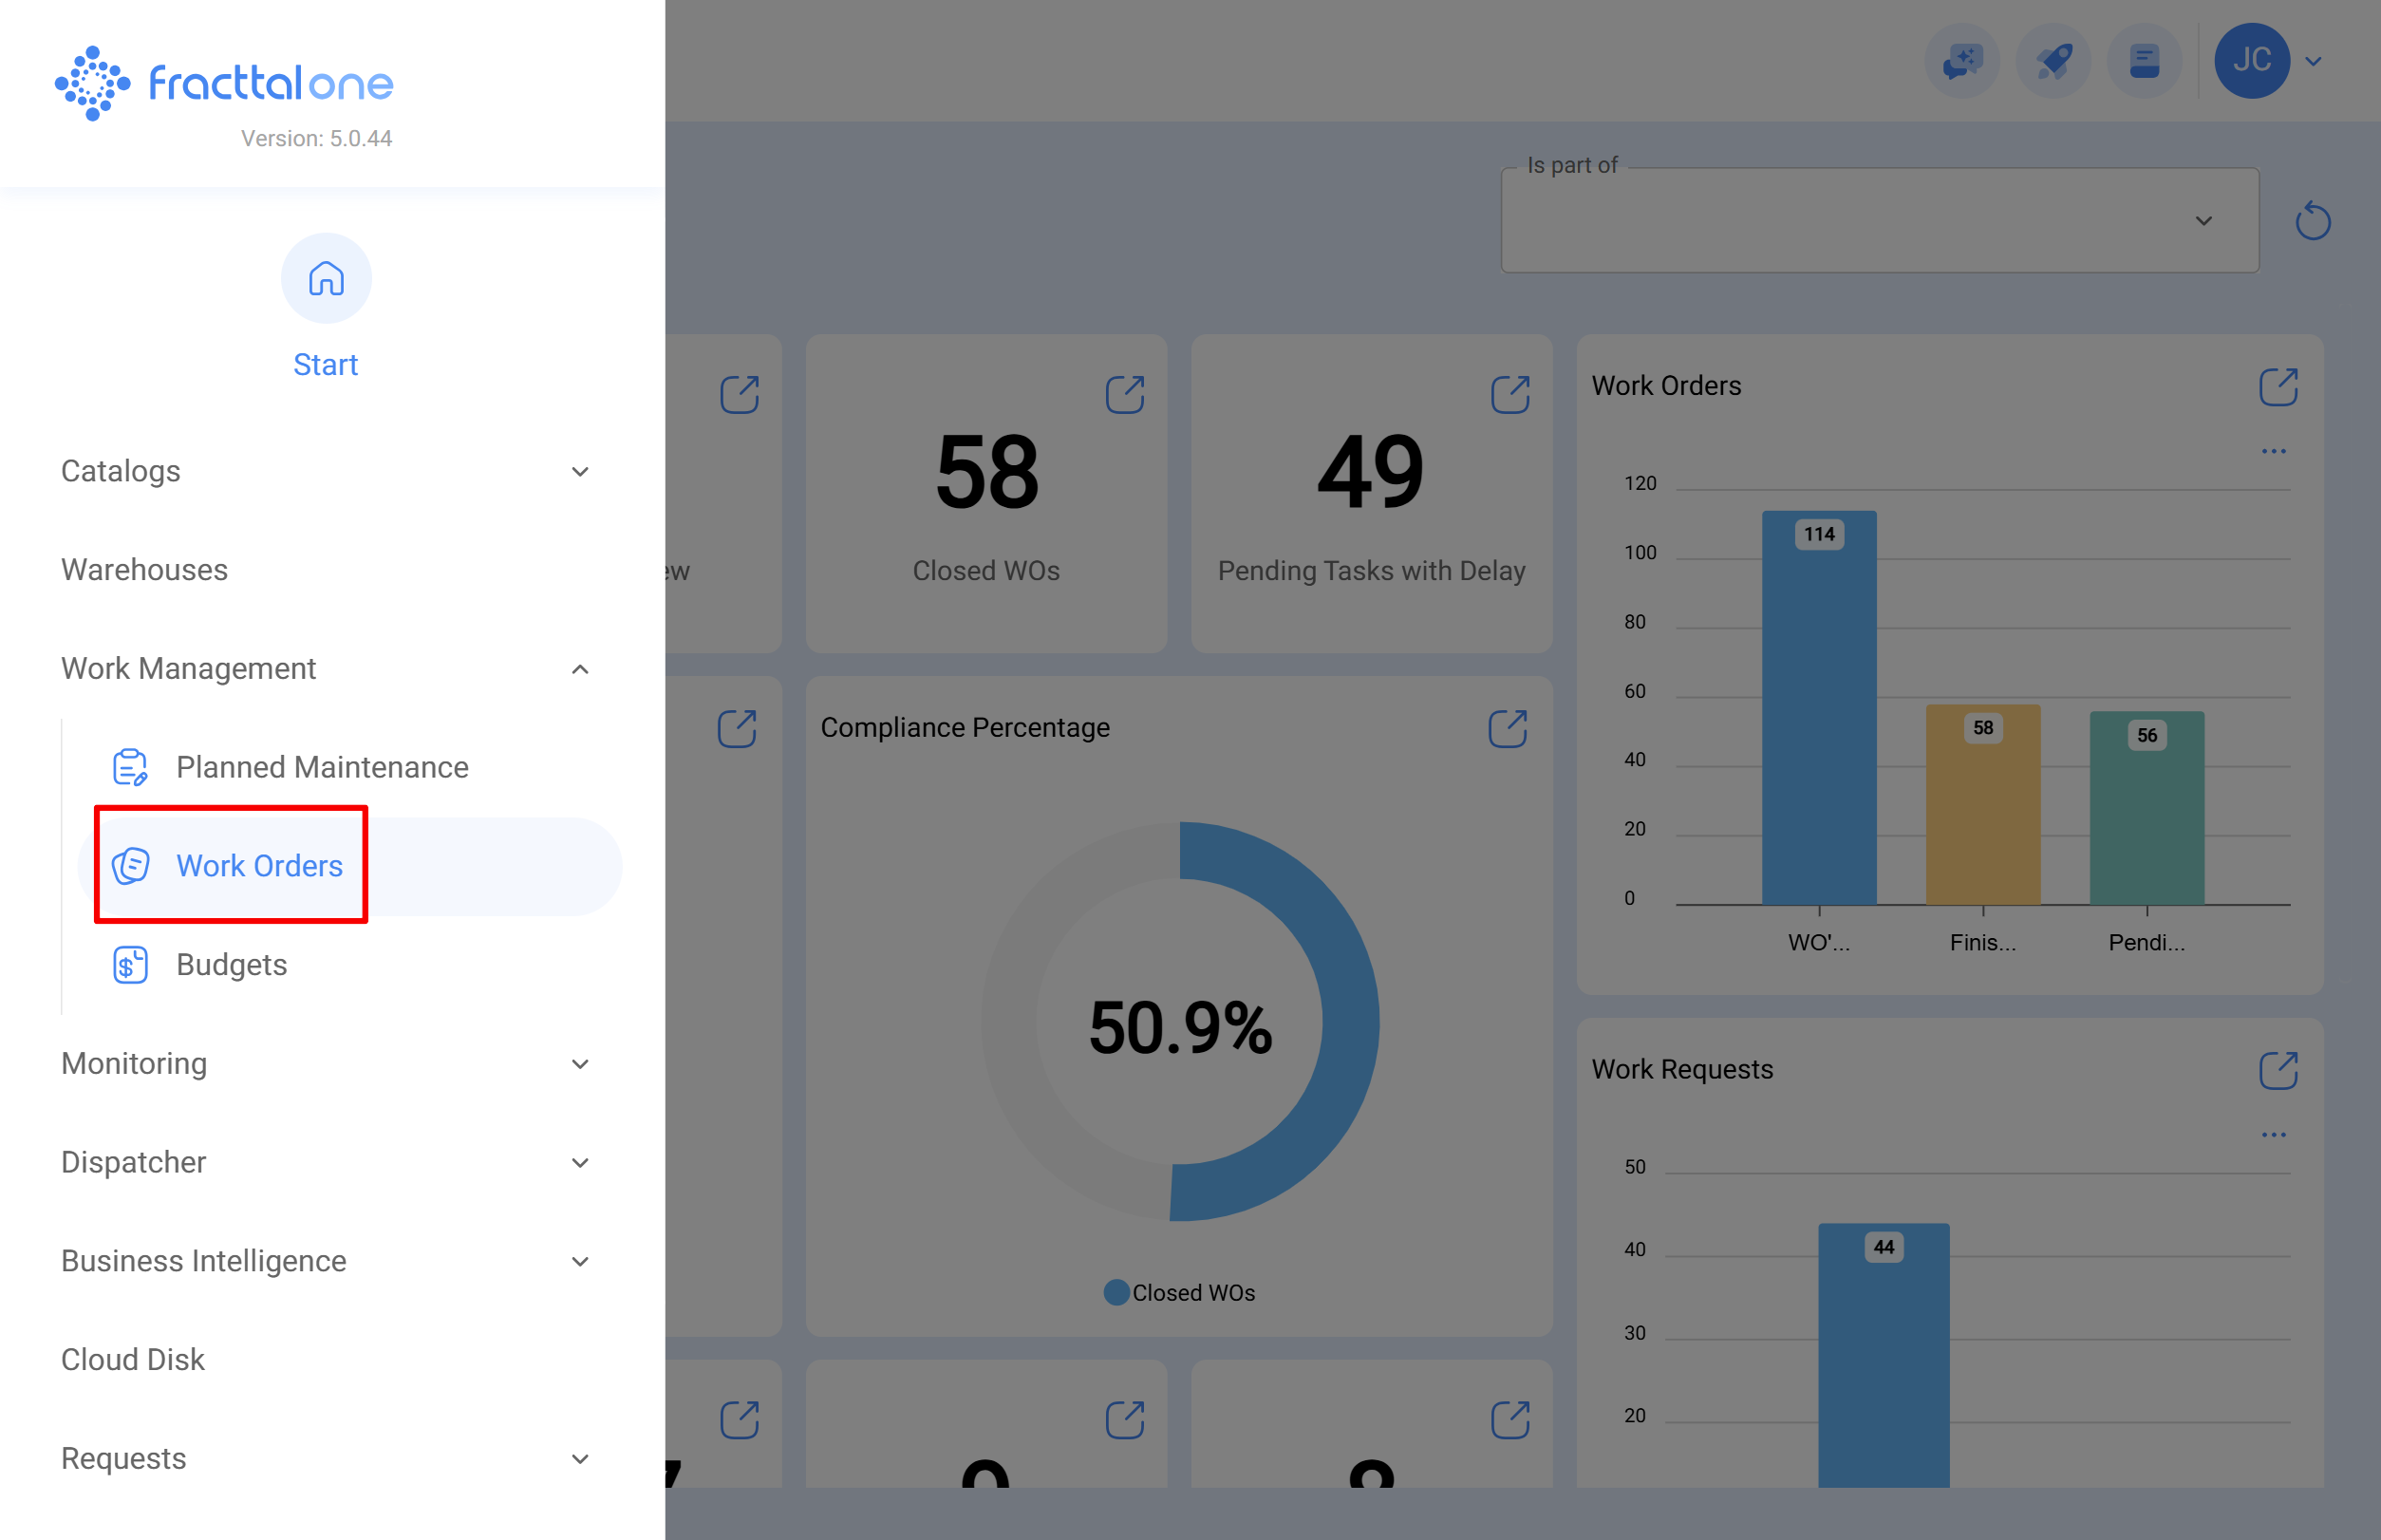Screen dimensions: 2381x1540
Task: Click Work Requests chart three-dot options
Action: tap(2274, 1135)
